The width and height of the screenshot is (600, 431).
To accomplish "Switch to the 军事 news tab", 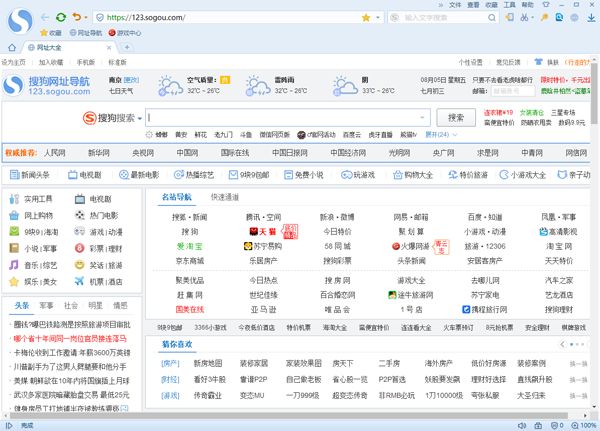I will [x=46, y=305].
